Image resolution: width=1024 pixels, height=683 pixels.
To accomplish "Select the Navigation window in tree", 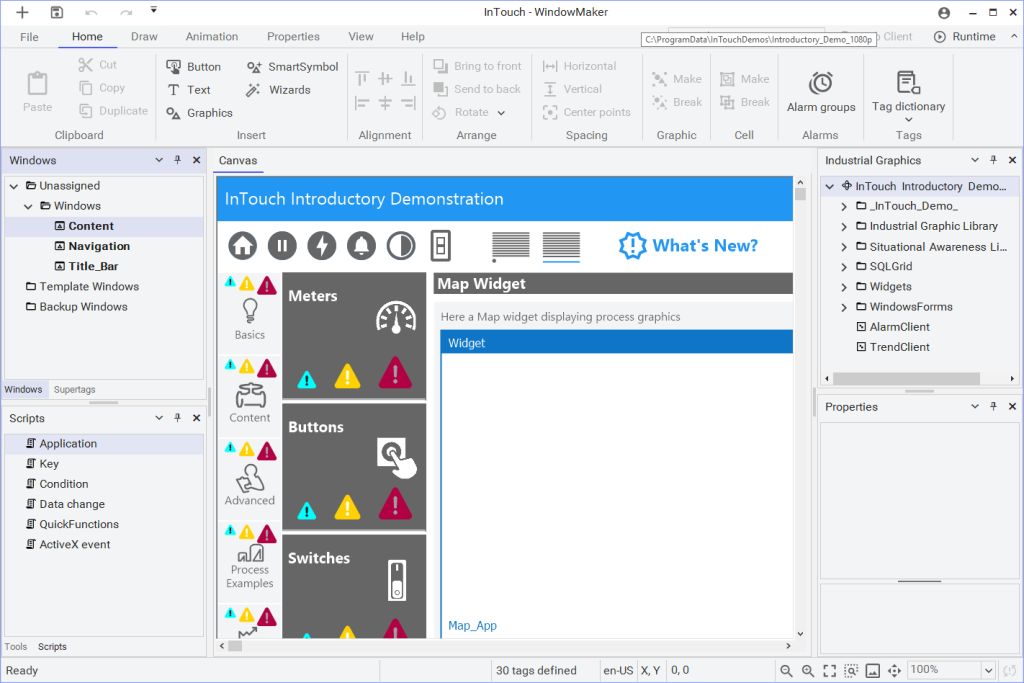I will [x=99, y=246].
